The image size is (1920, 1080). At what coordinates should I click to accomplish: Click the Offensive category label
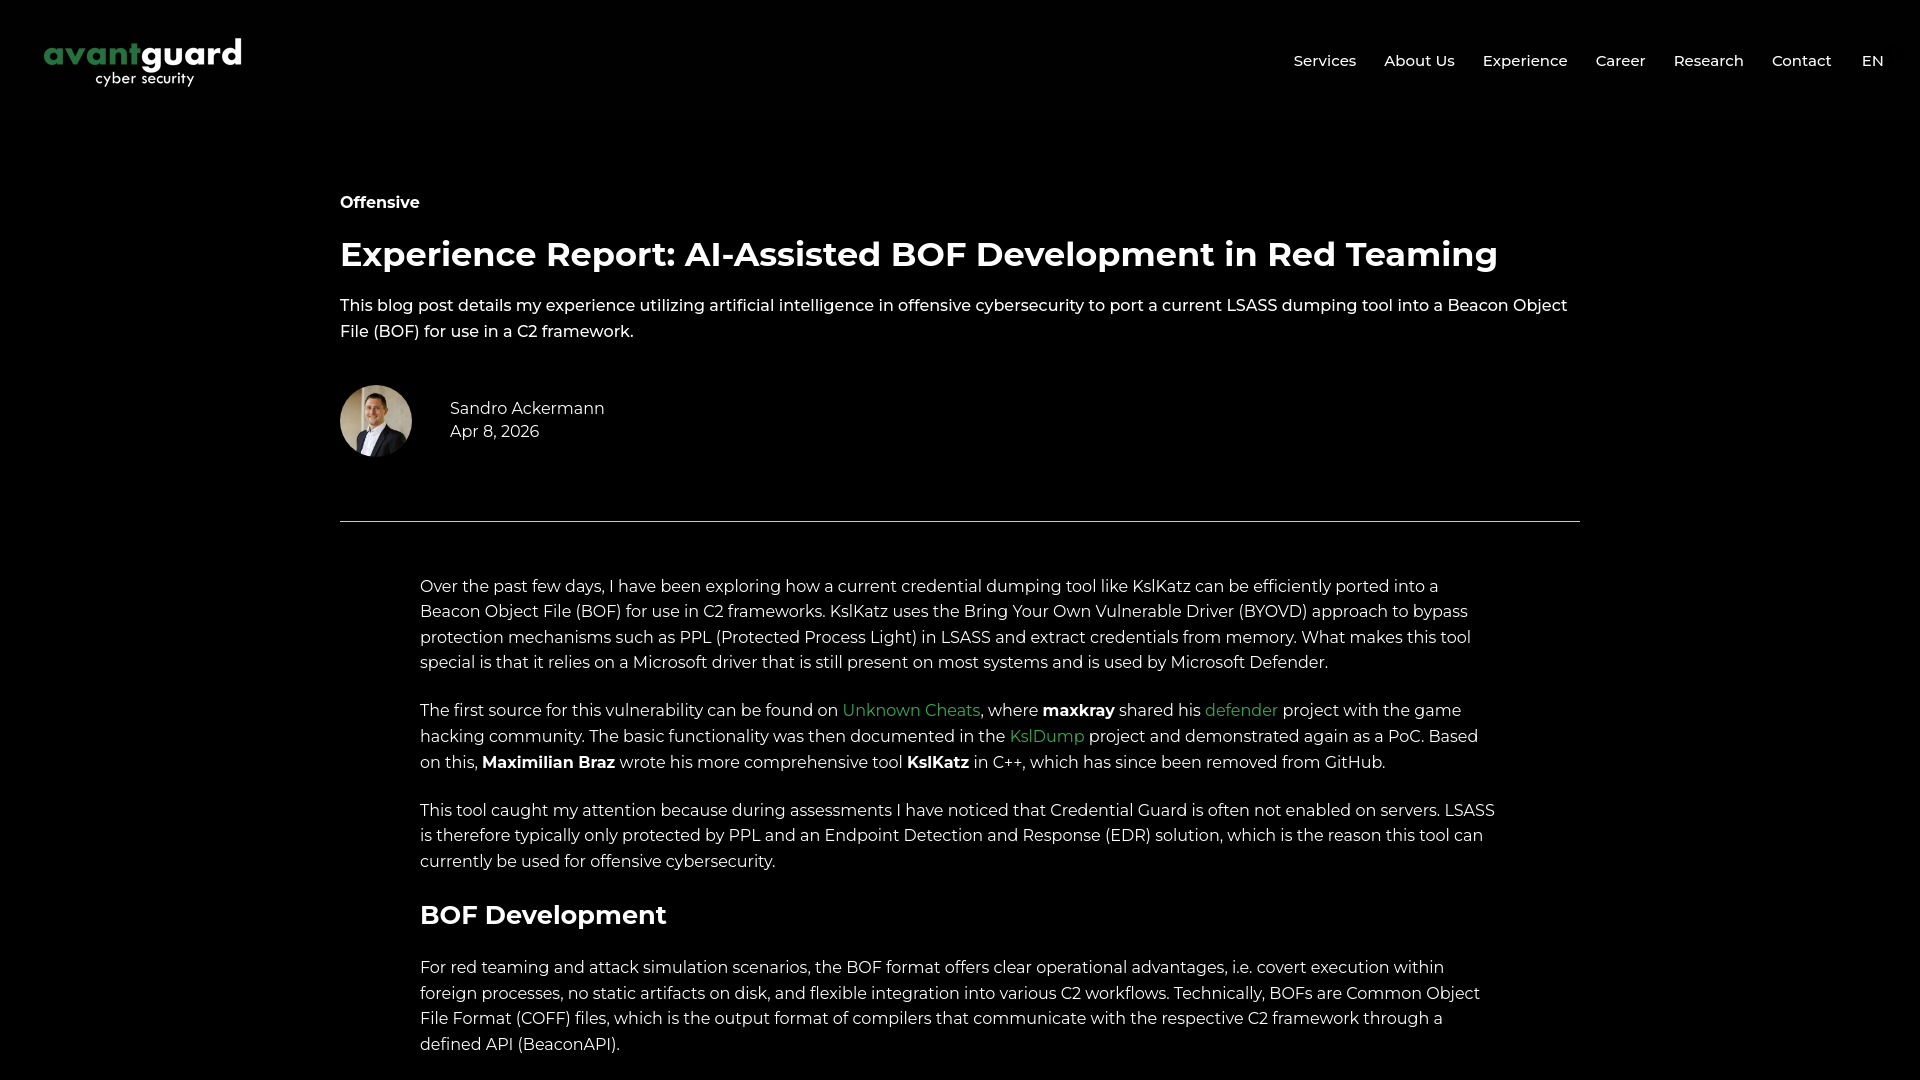click(x=380, y=202)
